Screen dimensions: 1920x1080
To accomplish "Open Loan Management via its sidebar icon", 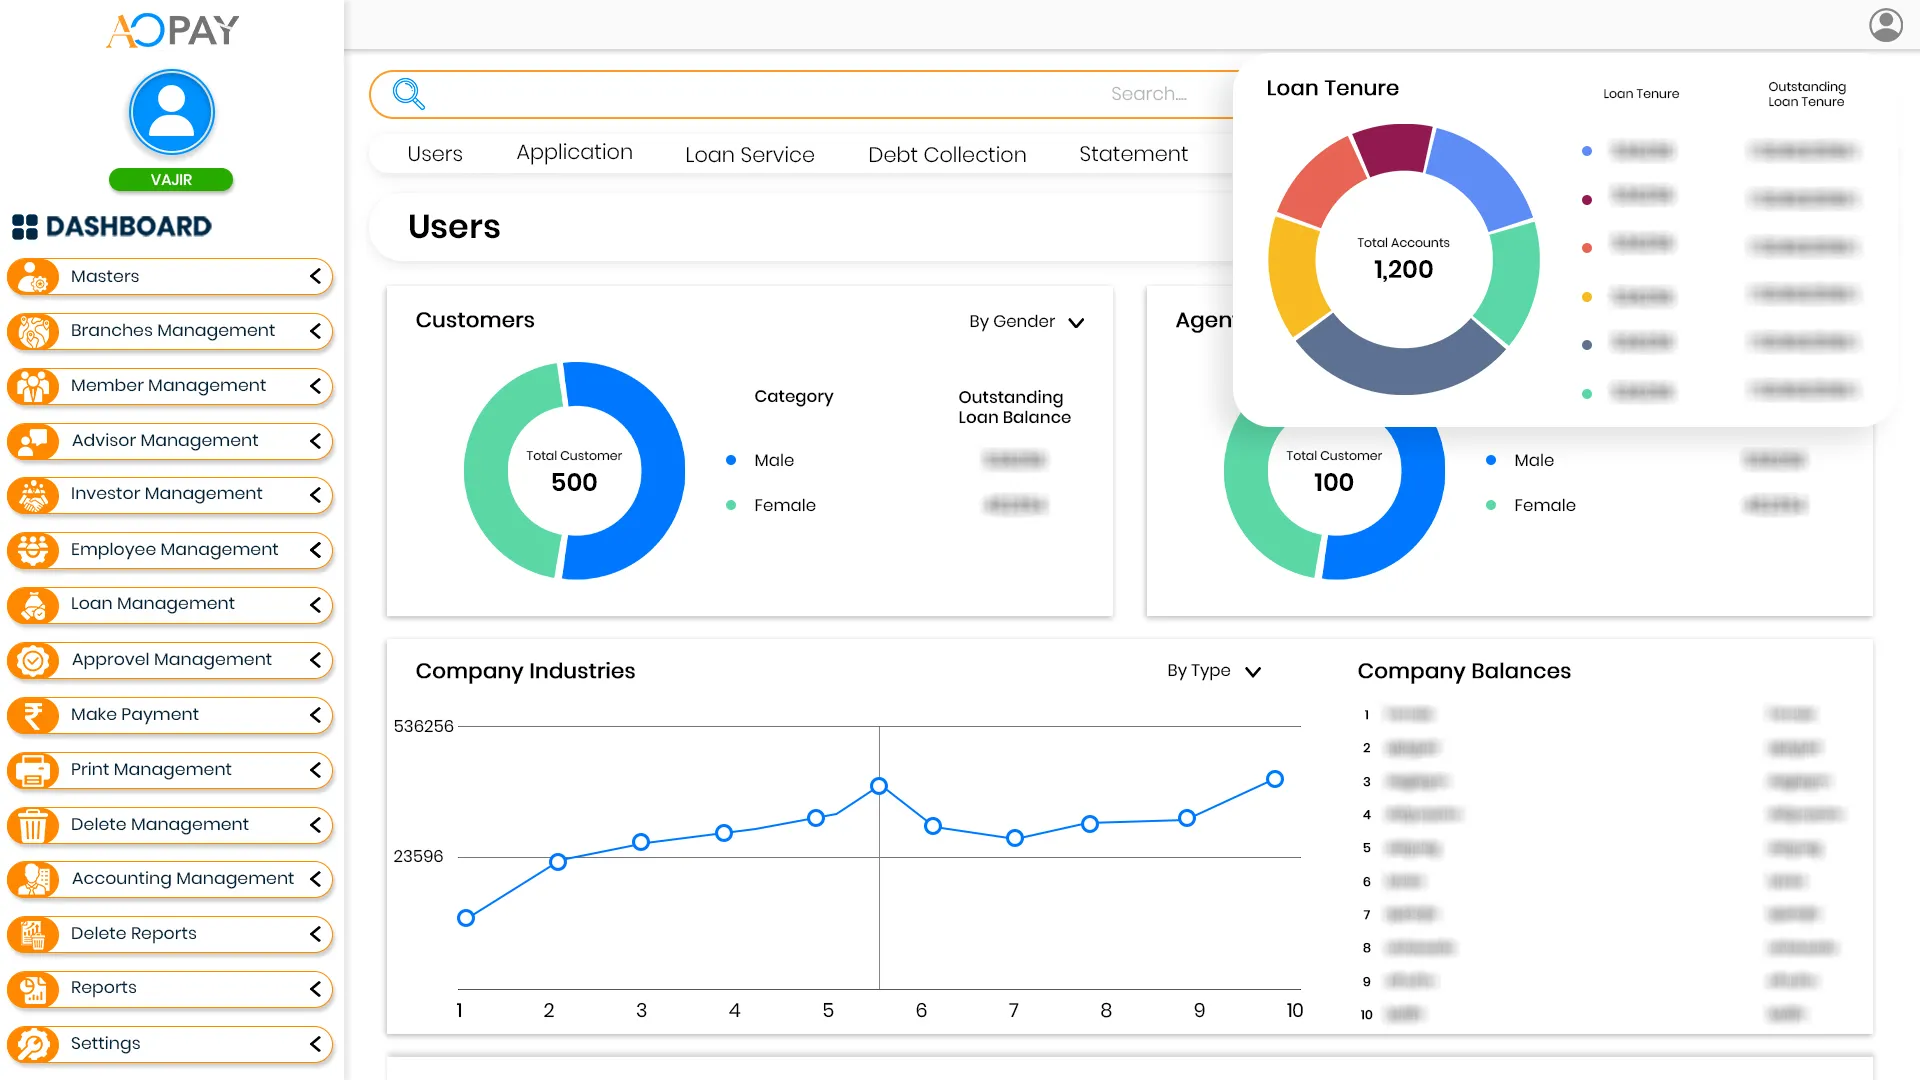I will coord(35,605).
